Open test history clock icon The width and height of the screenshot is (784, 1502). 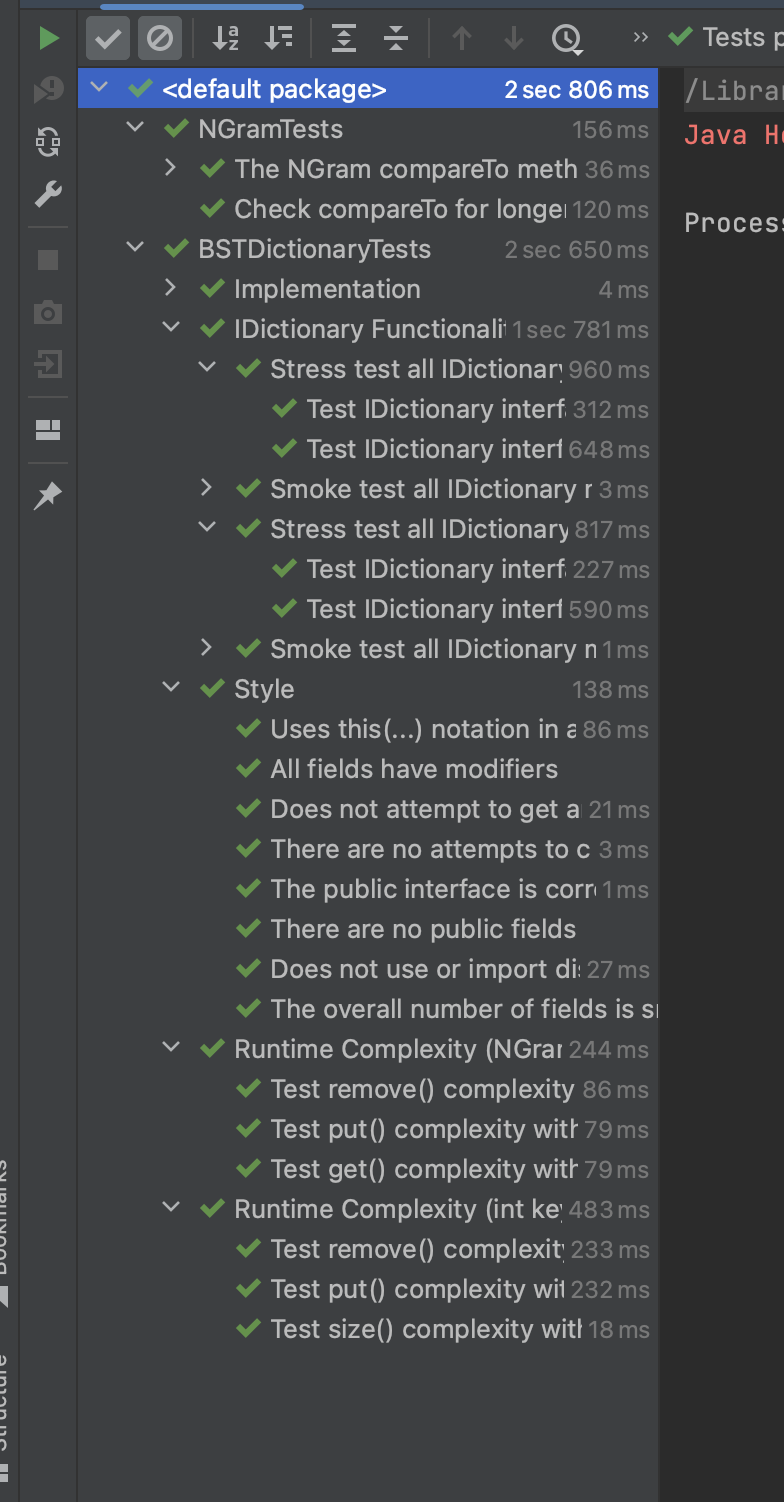[566, 39]
